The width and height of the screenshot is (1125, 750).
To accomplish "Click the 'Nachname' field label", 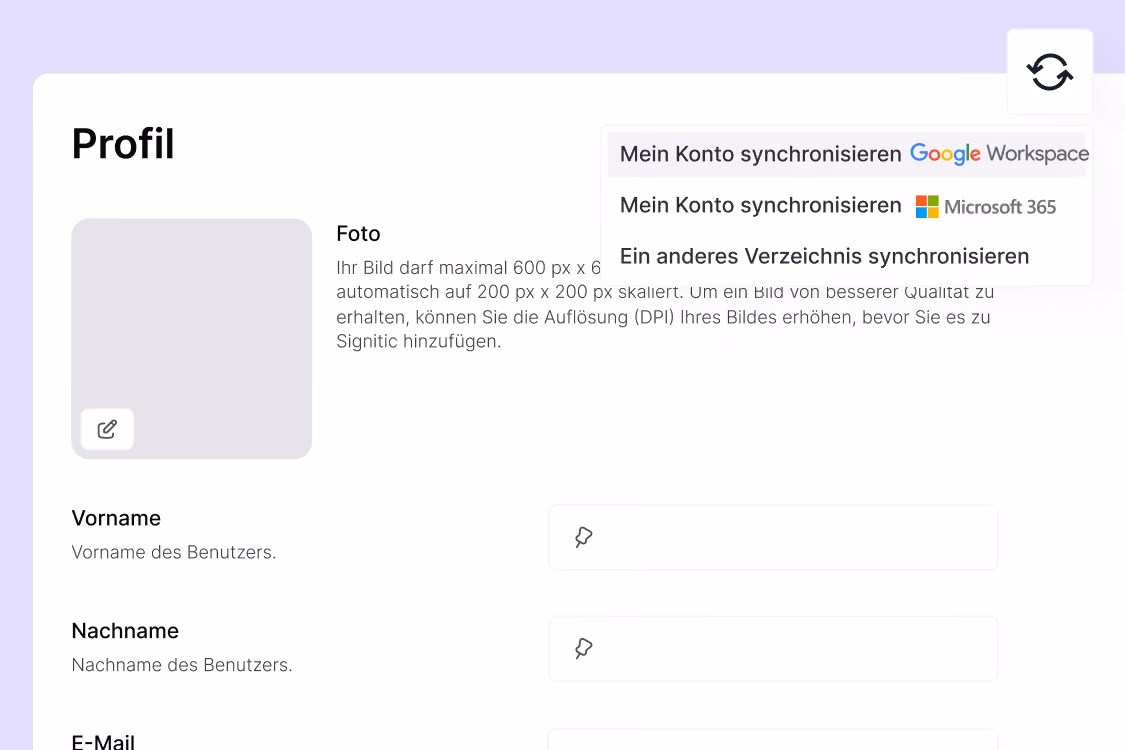I will (x=126, y=631).
